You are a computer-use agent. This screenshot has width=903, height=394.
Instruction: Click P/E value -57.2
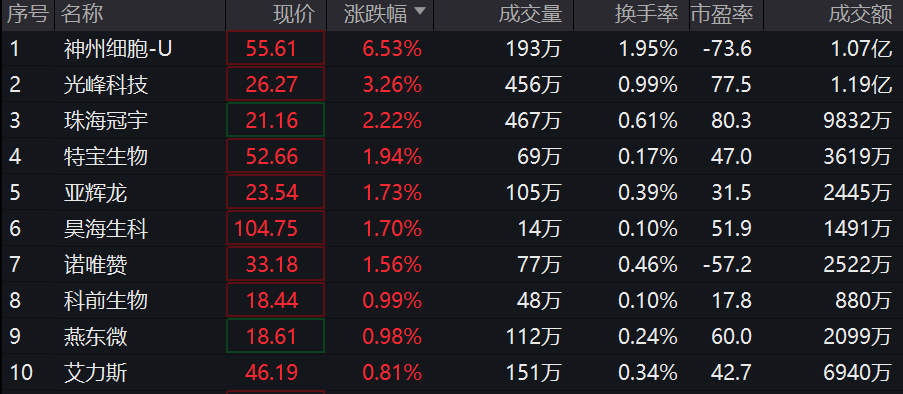pos(727,264)
